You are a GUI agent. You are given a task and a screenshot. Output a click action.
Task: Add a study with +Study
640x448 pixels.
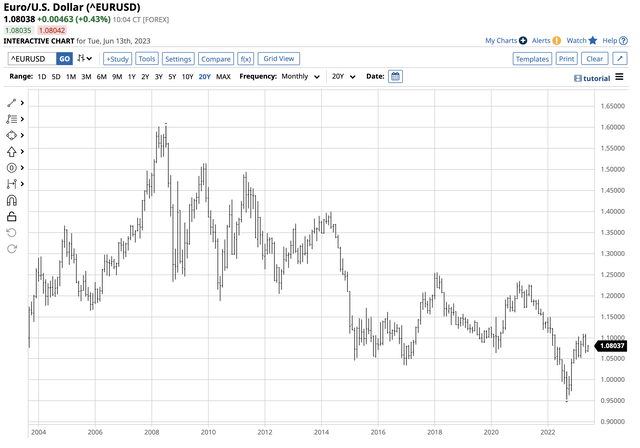click(118, 59)
